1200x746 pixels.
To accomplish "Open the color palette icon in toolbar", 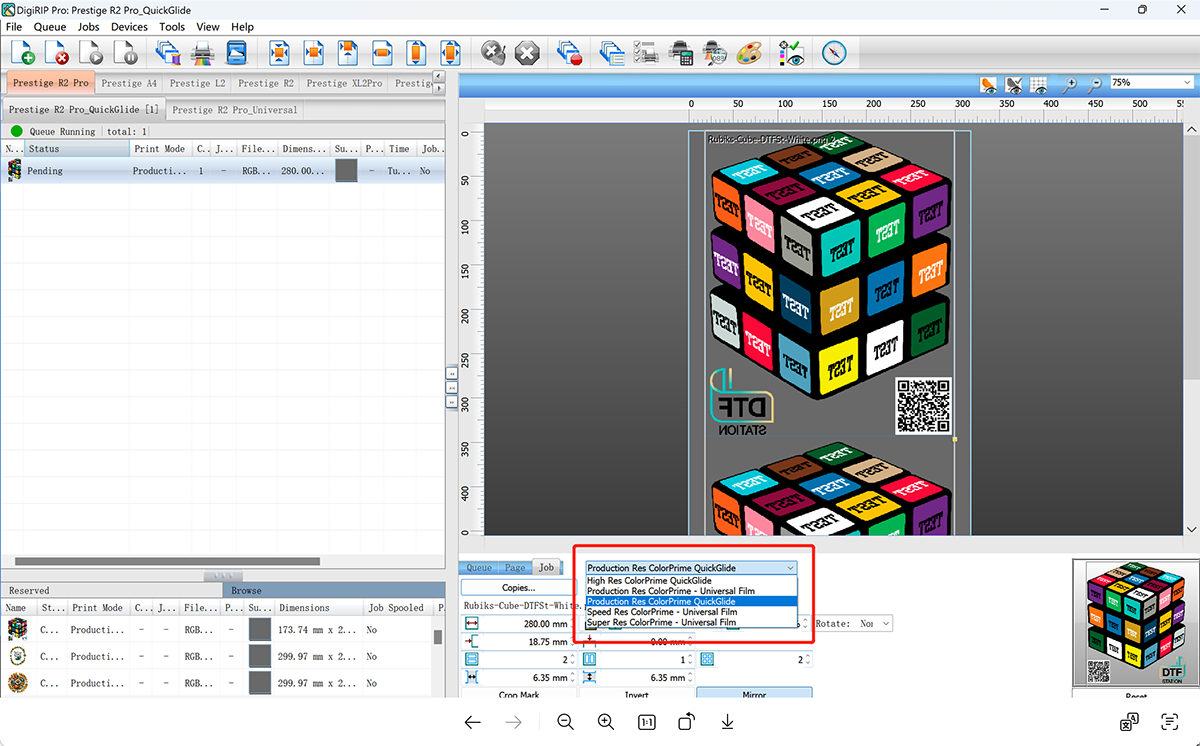I will coord(749,53).
